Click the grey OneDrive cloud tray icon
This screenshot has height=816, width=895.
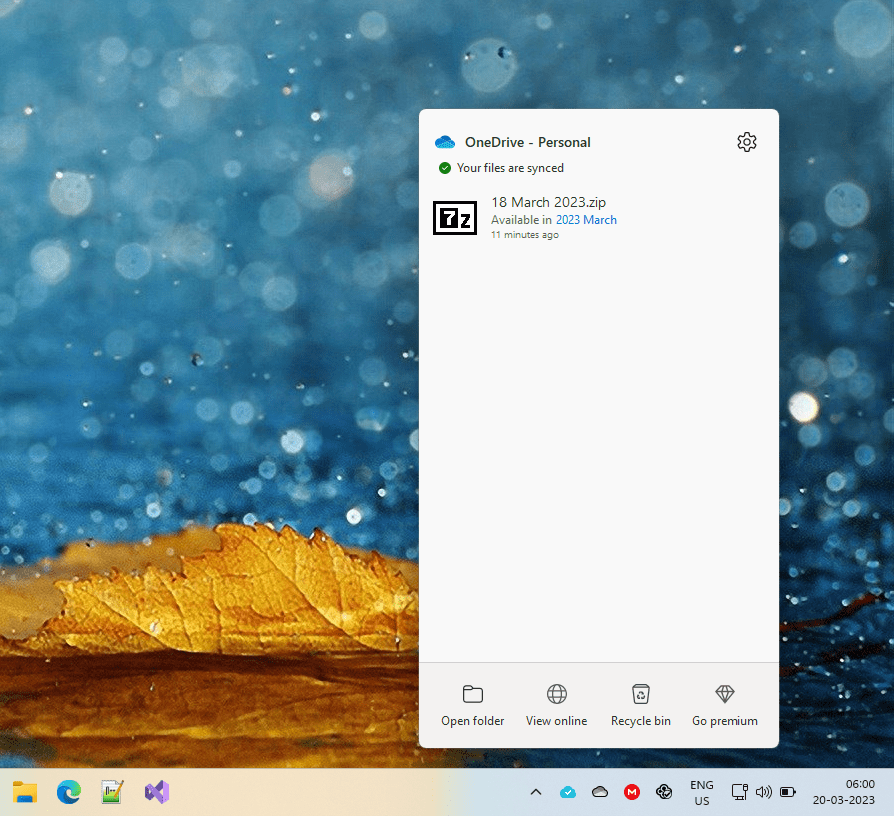(x=600, y=792)
